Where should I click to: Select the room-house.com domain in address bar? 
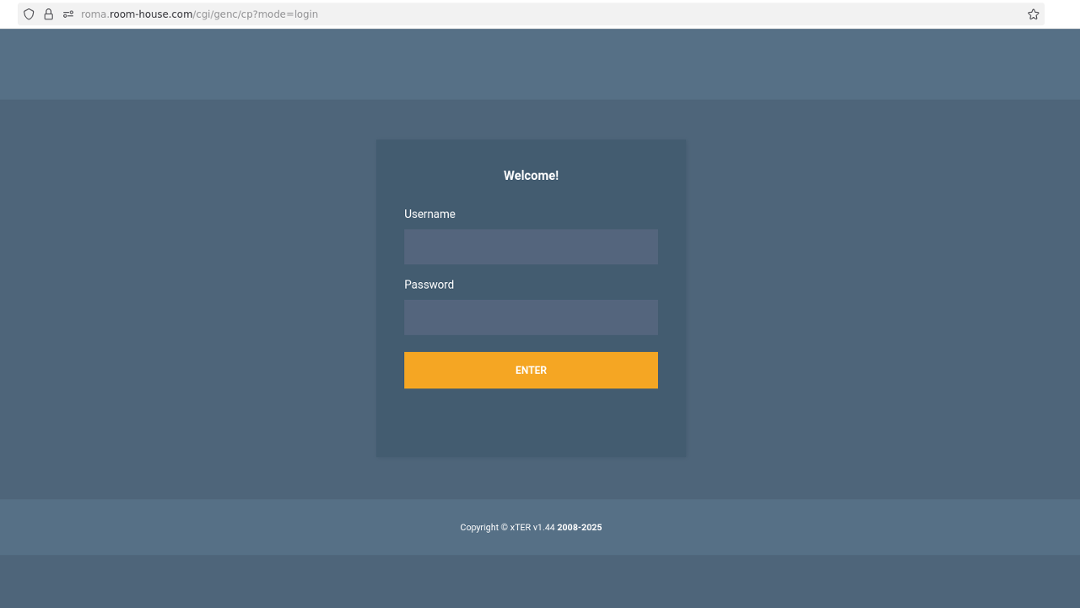(x=150, y=14)
